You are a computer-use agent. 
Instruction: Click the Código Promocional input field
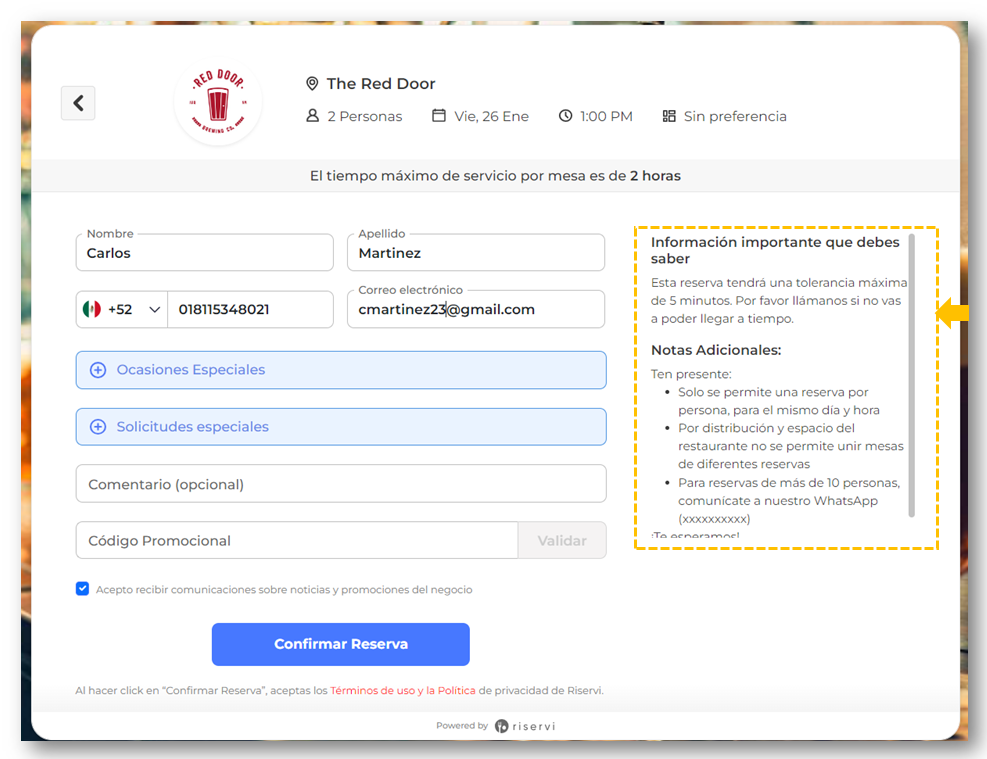(297, 540)
